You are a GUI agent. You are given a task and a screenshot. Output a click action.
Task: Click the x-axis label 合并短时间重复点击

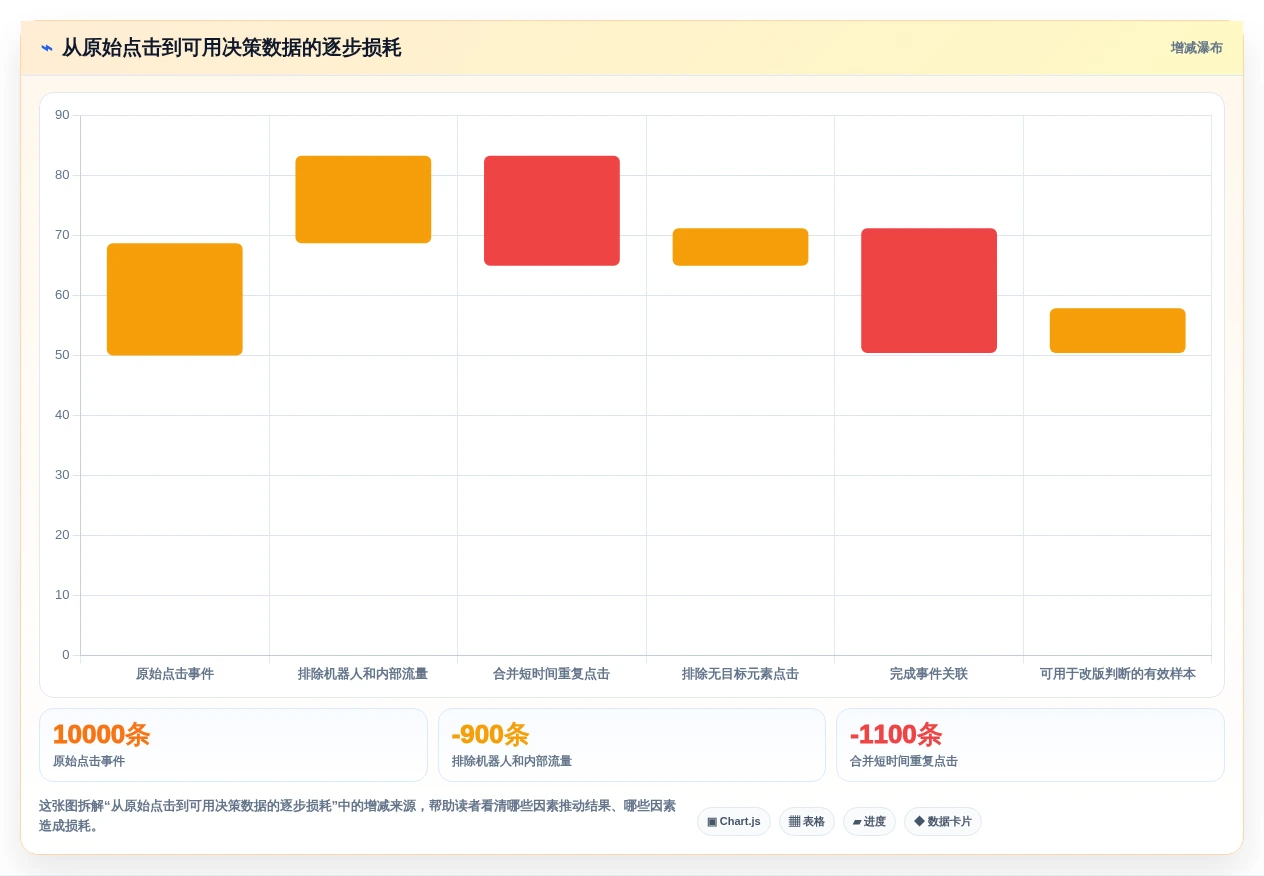[552, 674]
